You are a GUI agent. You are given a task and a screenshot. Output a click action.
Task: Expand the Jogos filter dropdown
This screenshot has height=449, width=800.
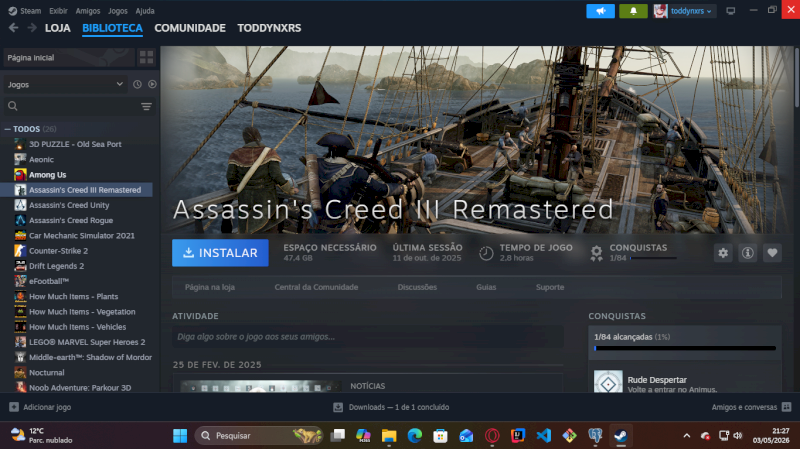[65, 84]
